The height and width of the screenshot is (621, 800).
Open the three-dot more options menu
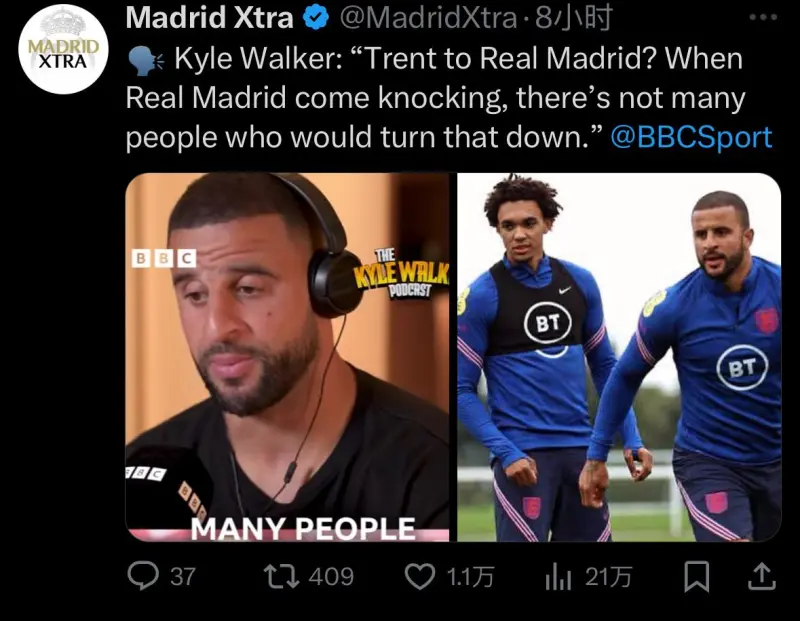coord(763,17)
